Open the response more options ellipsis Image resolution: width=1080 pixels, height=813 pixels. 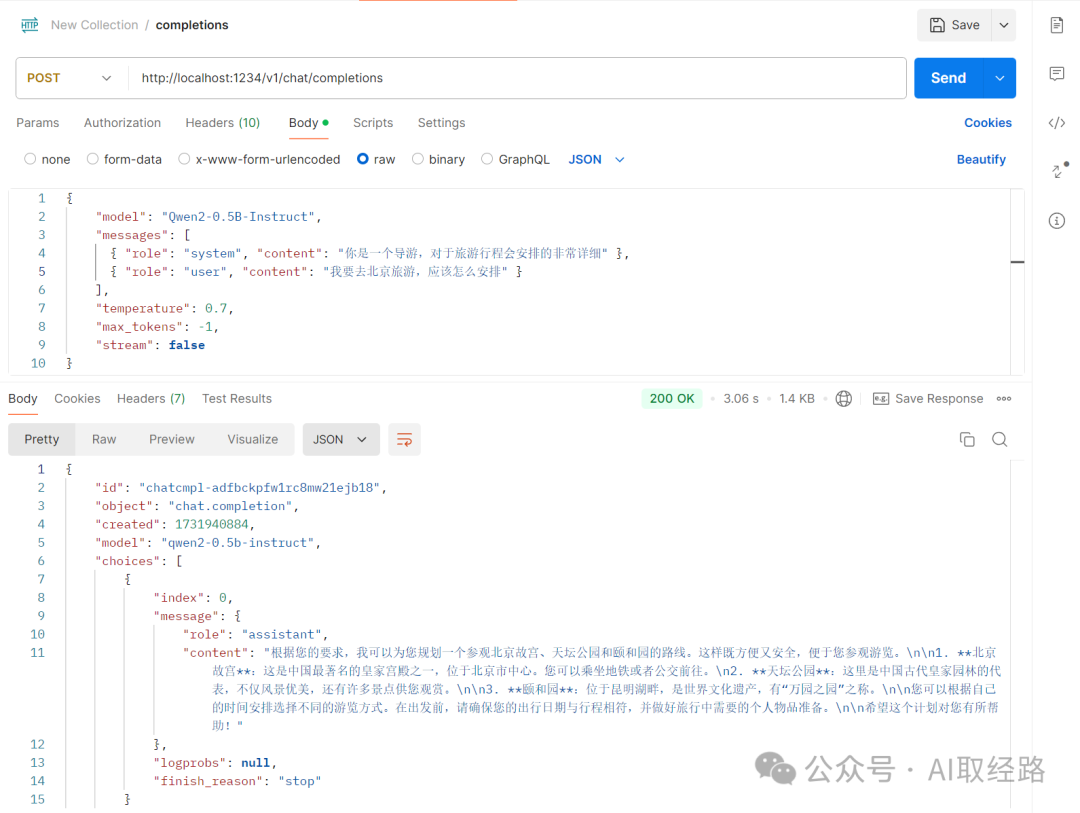pos(1004,399)
